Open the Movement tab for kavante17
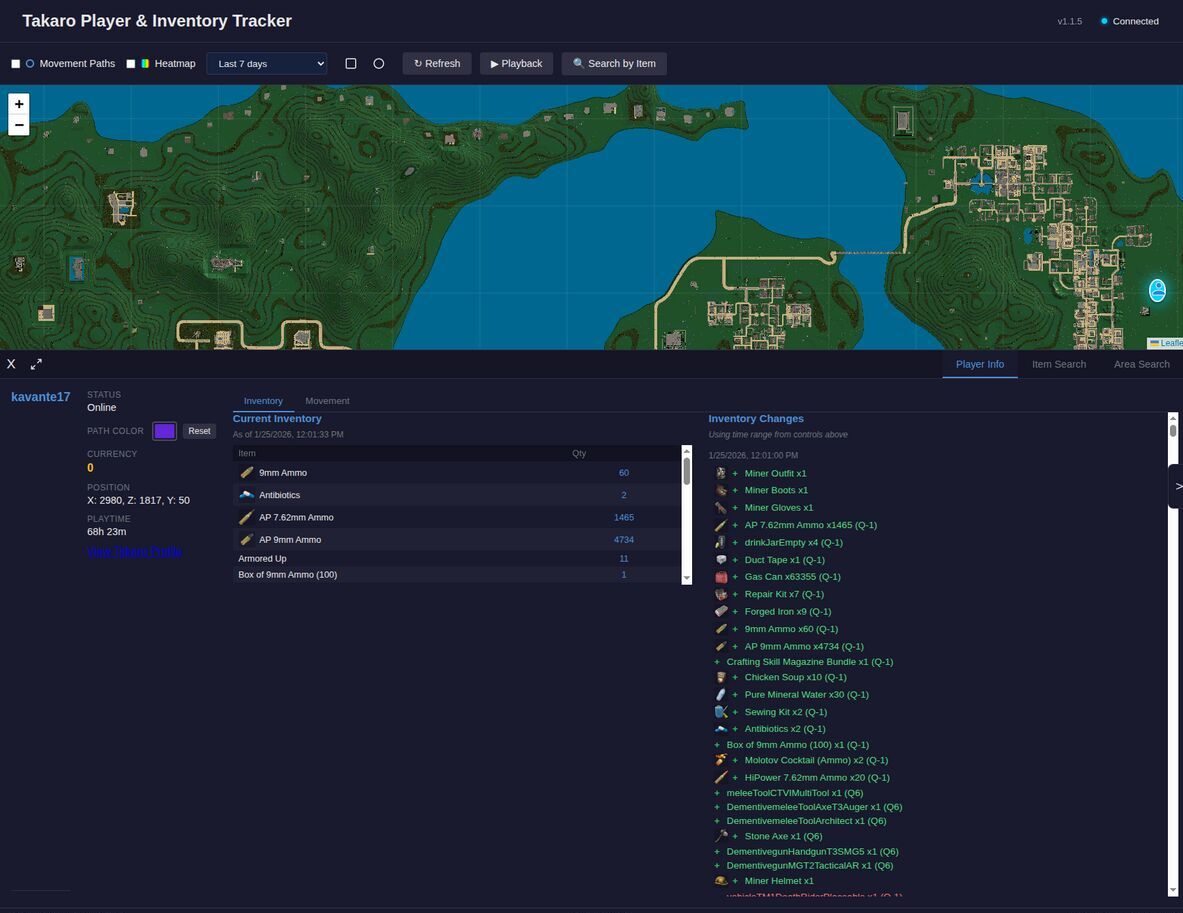 click(327, 400)
